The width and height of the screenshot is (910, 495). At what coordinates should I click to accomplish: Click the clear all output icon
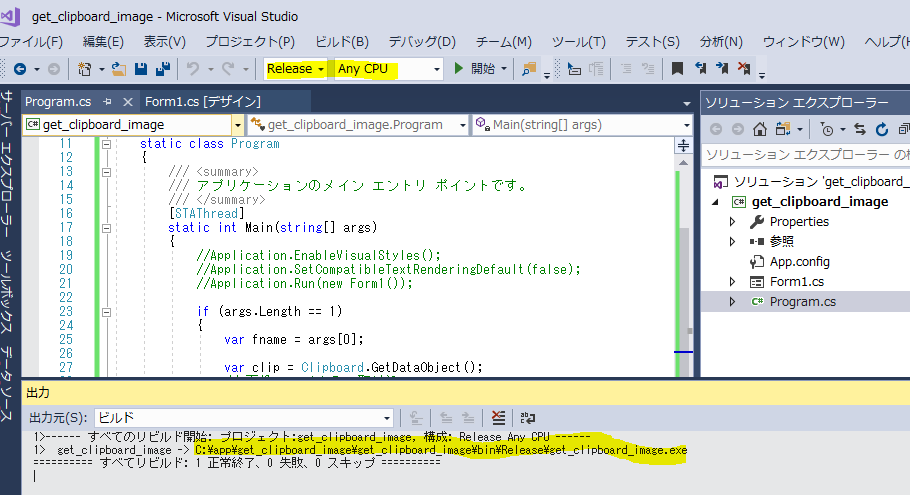click(498, 417)
